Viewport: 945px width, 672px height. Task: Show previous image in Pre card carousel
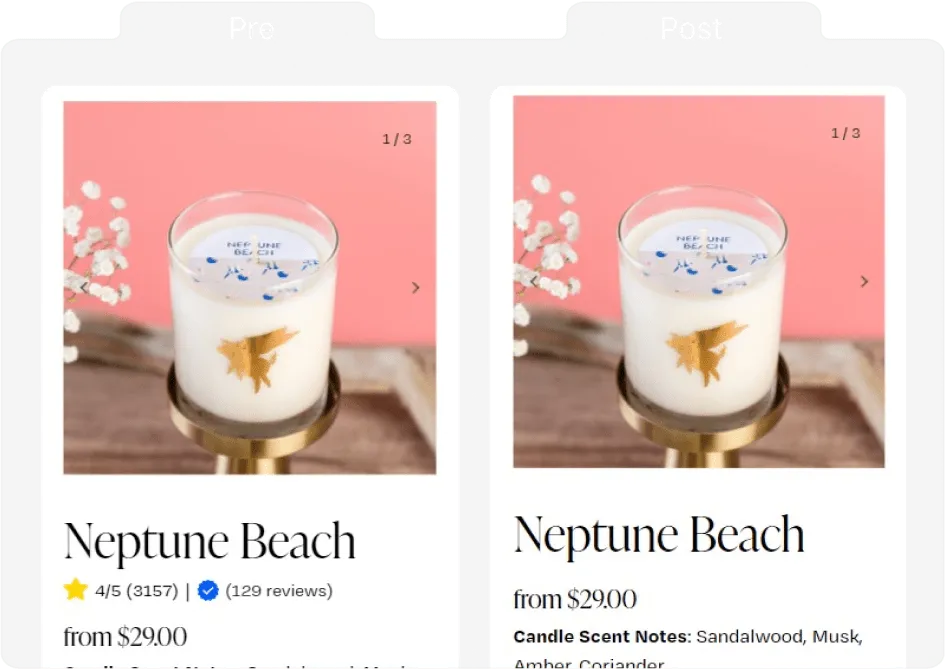coord(84,287)
